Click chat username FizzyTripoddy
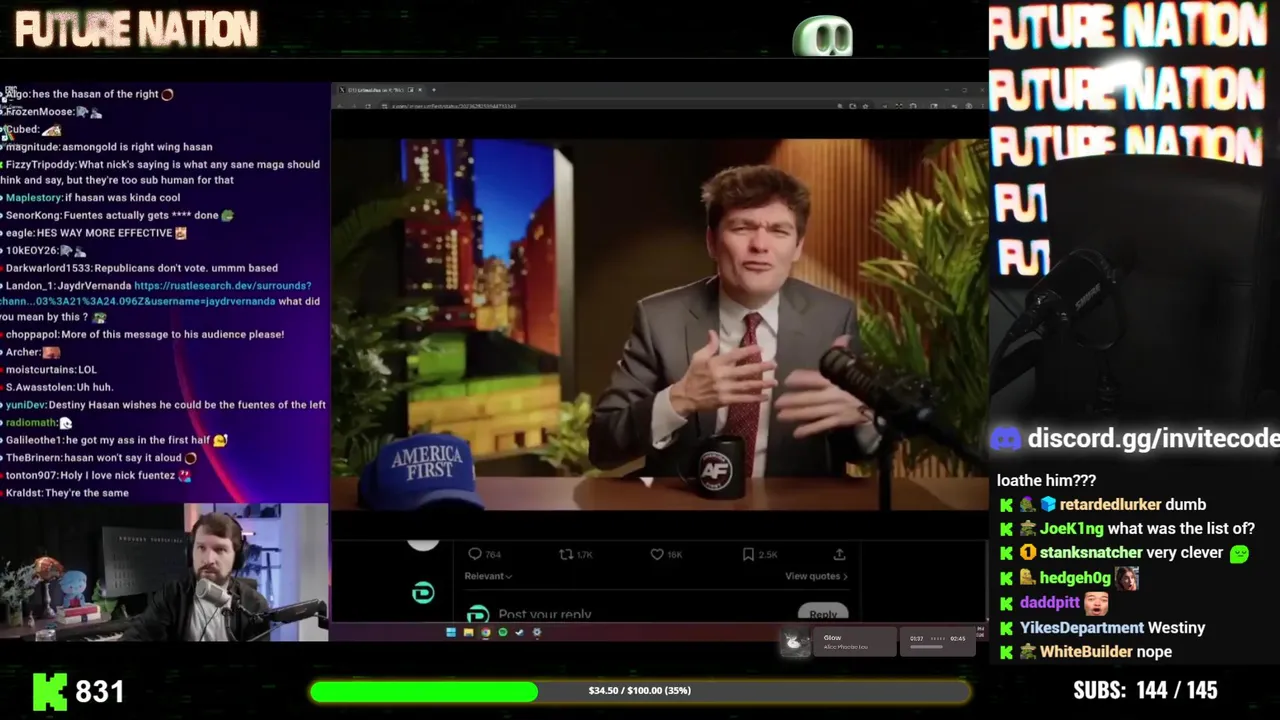Image resolution: width=1280 pixels, height=720 pixels. [x=40, y=164]
